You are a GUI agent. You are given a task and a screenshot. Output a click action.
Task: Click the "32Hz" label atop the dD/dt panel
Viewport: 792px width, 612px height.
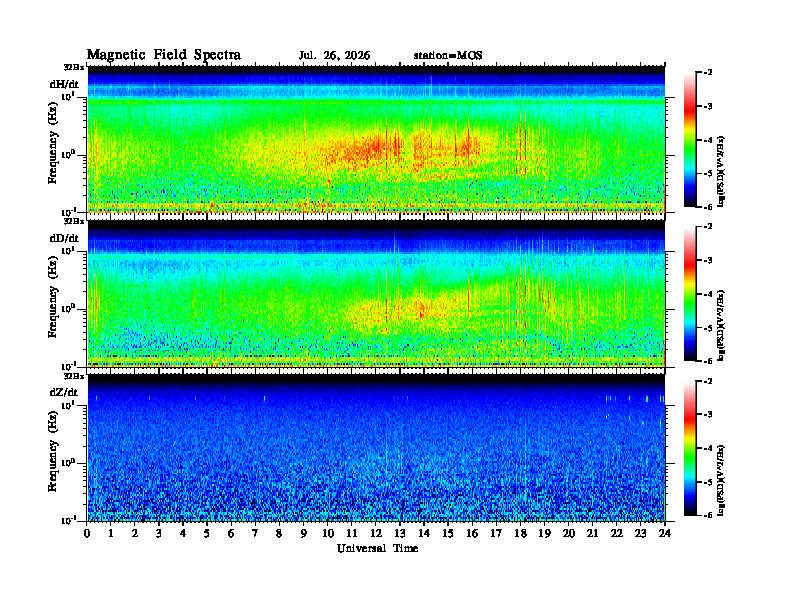click(x=74, y=221)
